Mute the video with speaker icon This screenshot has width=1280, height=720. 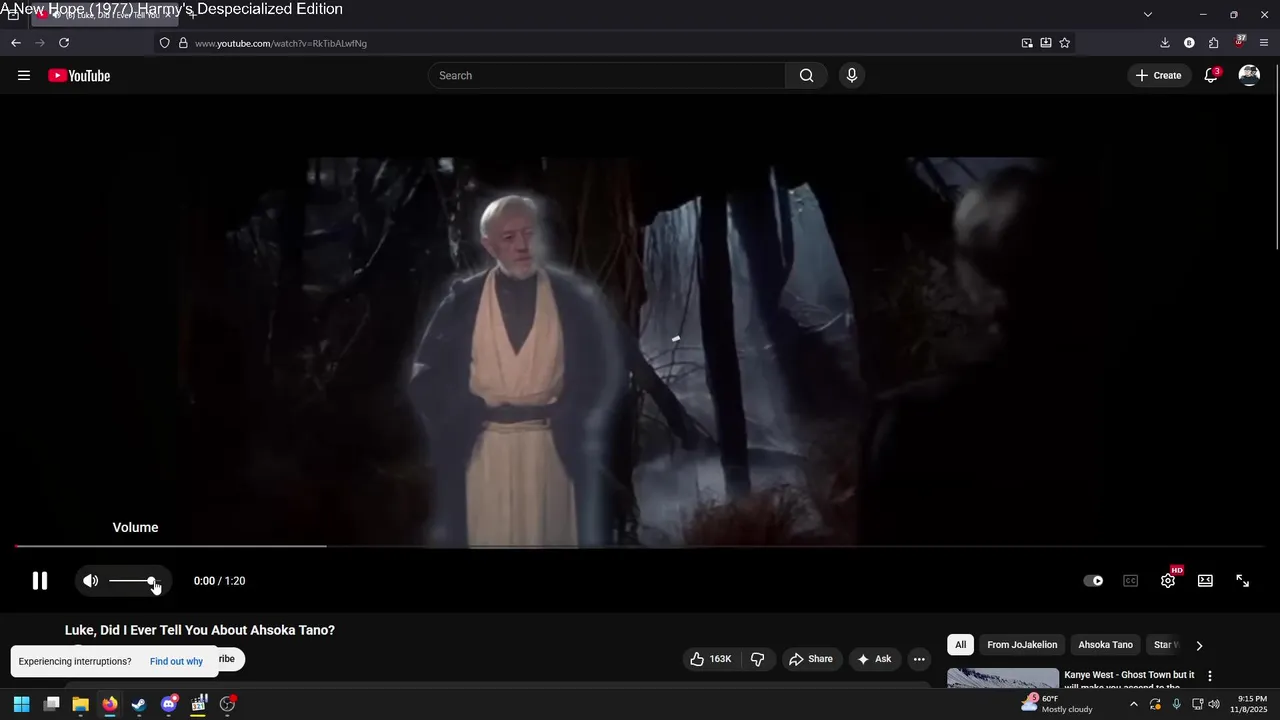pos(91,581)
